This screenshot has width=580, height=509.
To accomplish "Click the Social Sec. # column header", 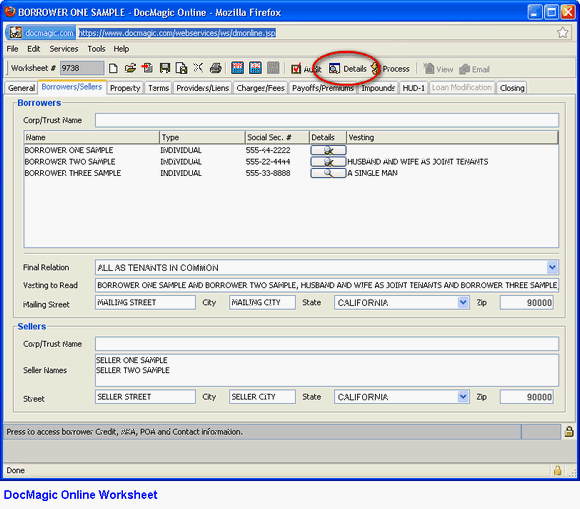I will pos(277,137).
